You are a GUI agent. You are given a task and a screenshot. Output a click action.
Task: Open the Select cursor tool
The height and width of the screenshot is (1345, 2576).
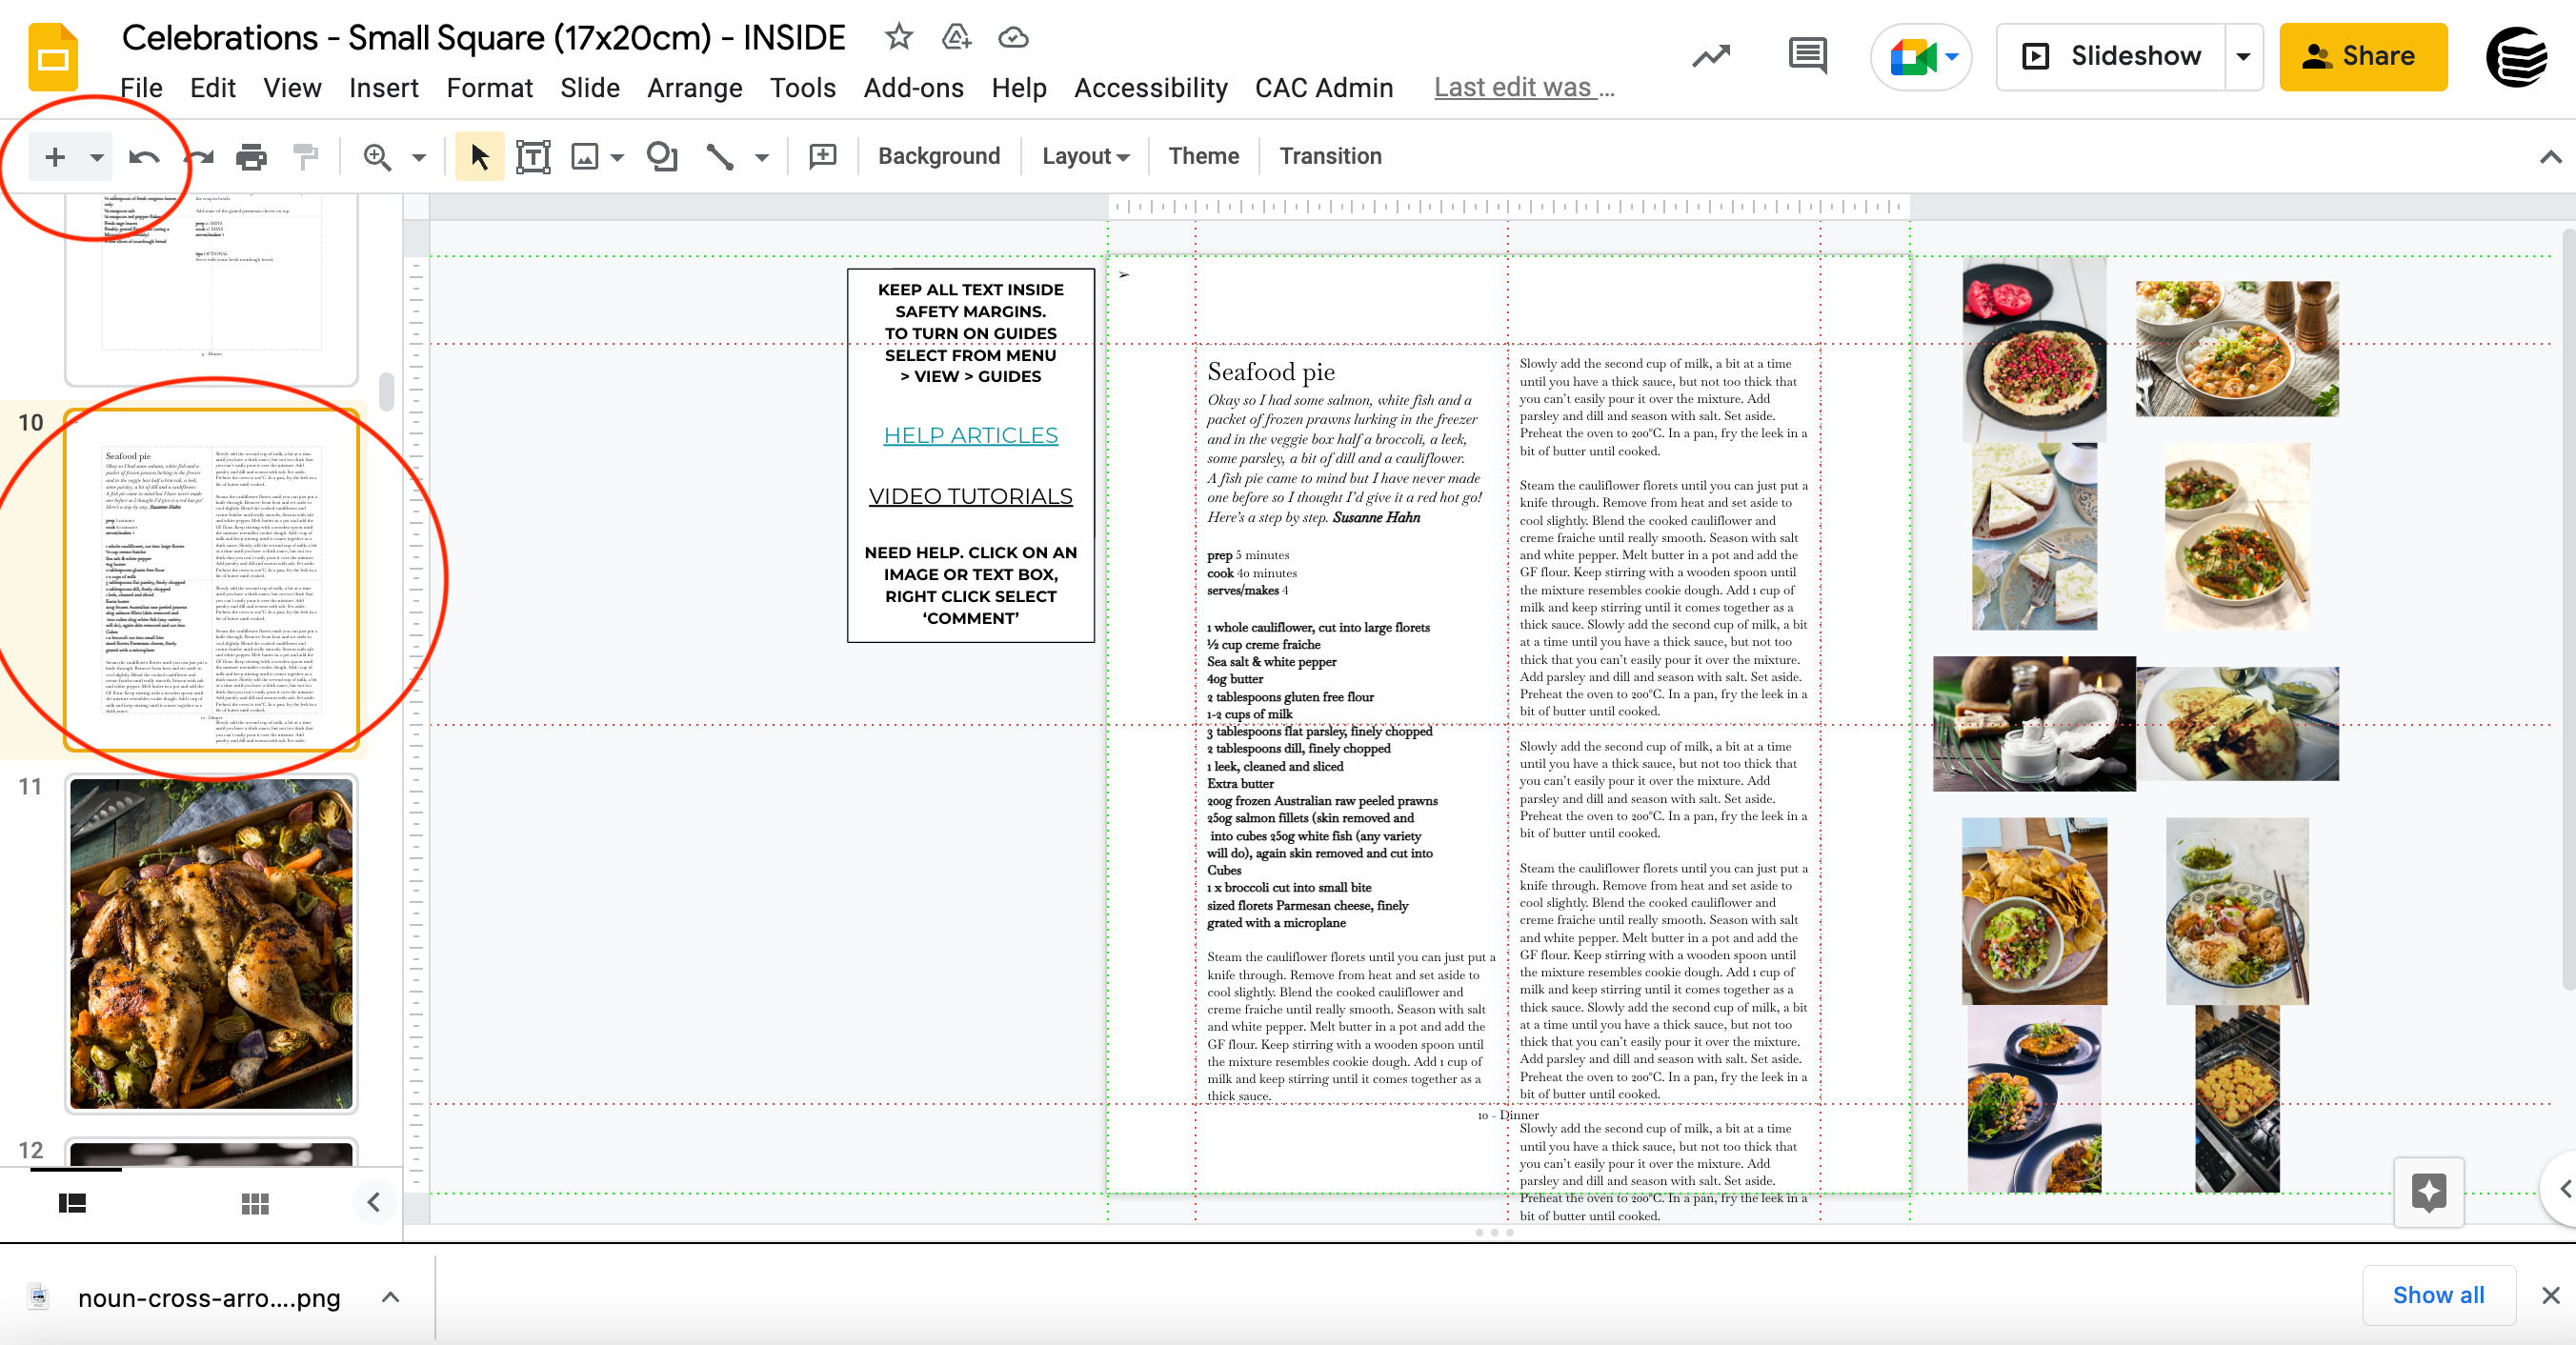click(x=479, y=156)
